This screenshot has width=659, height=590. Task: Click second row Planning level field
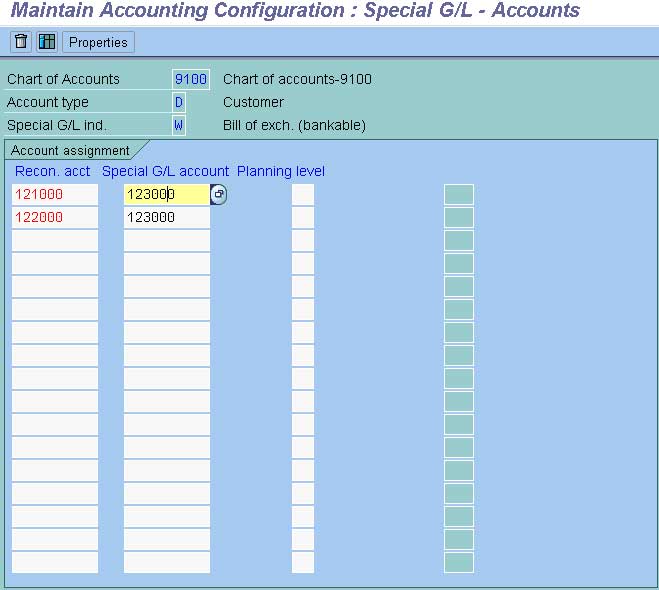303,217
